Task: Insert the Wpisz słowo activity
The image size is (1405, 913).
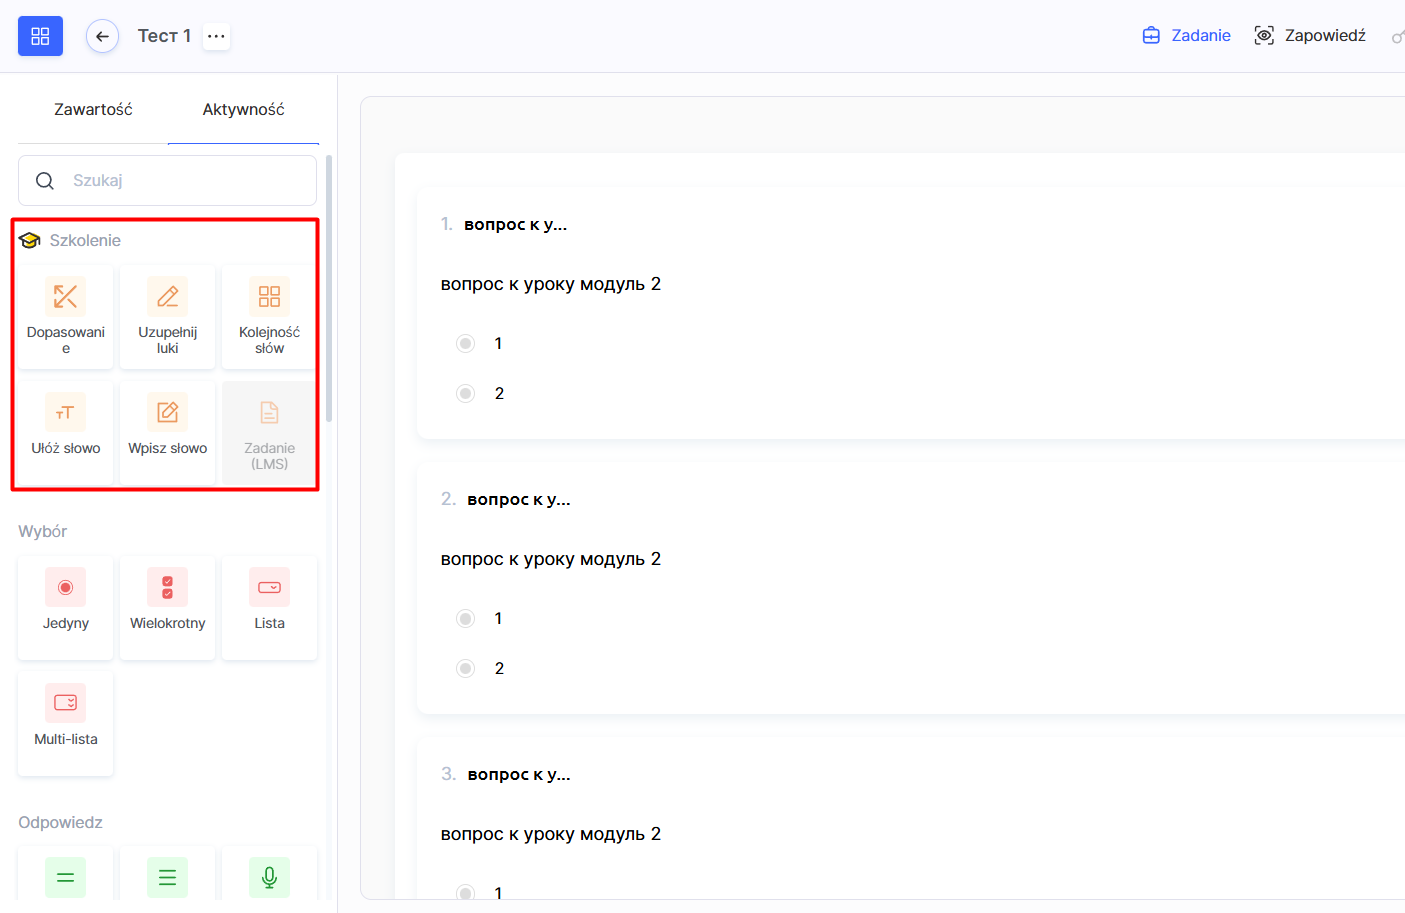Action: coord(167,432)
